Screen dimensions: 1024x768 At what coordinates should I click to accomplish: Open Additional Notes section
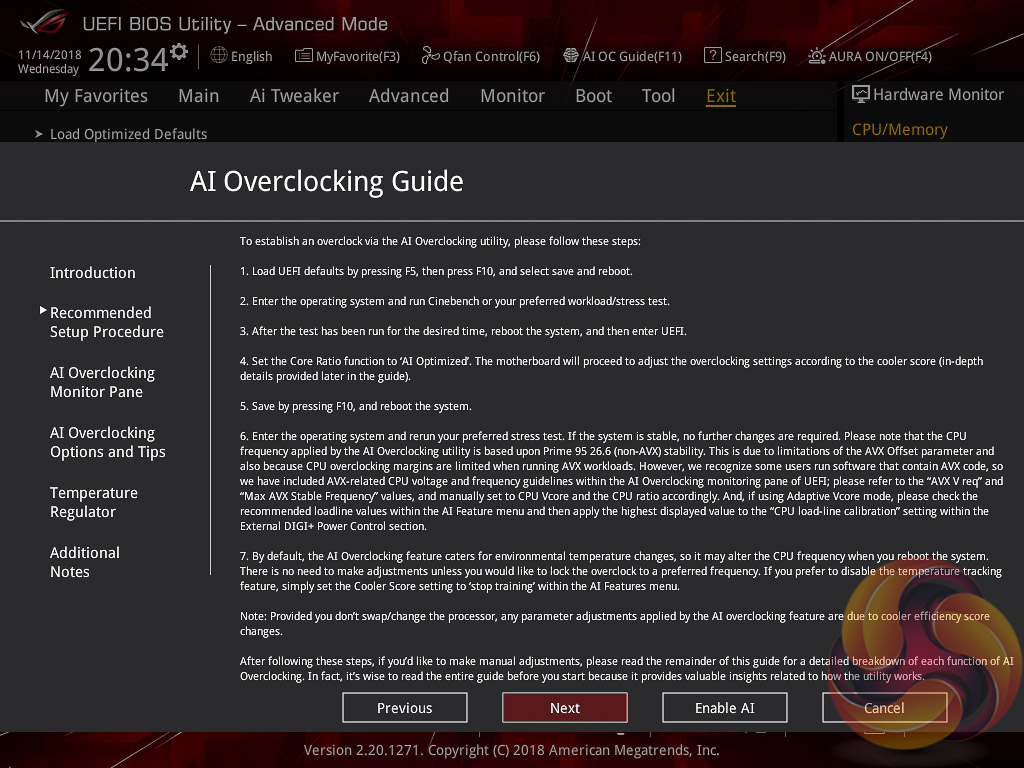click(x=85, y=562)
